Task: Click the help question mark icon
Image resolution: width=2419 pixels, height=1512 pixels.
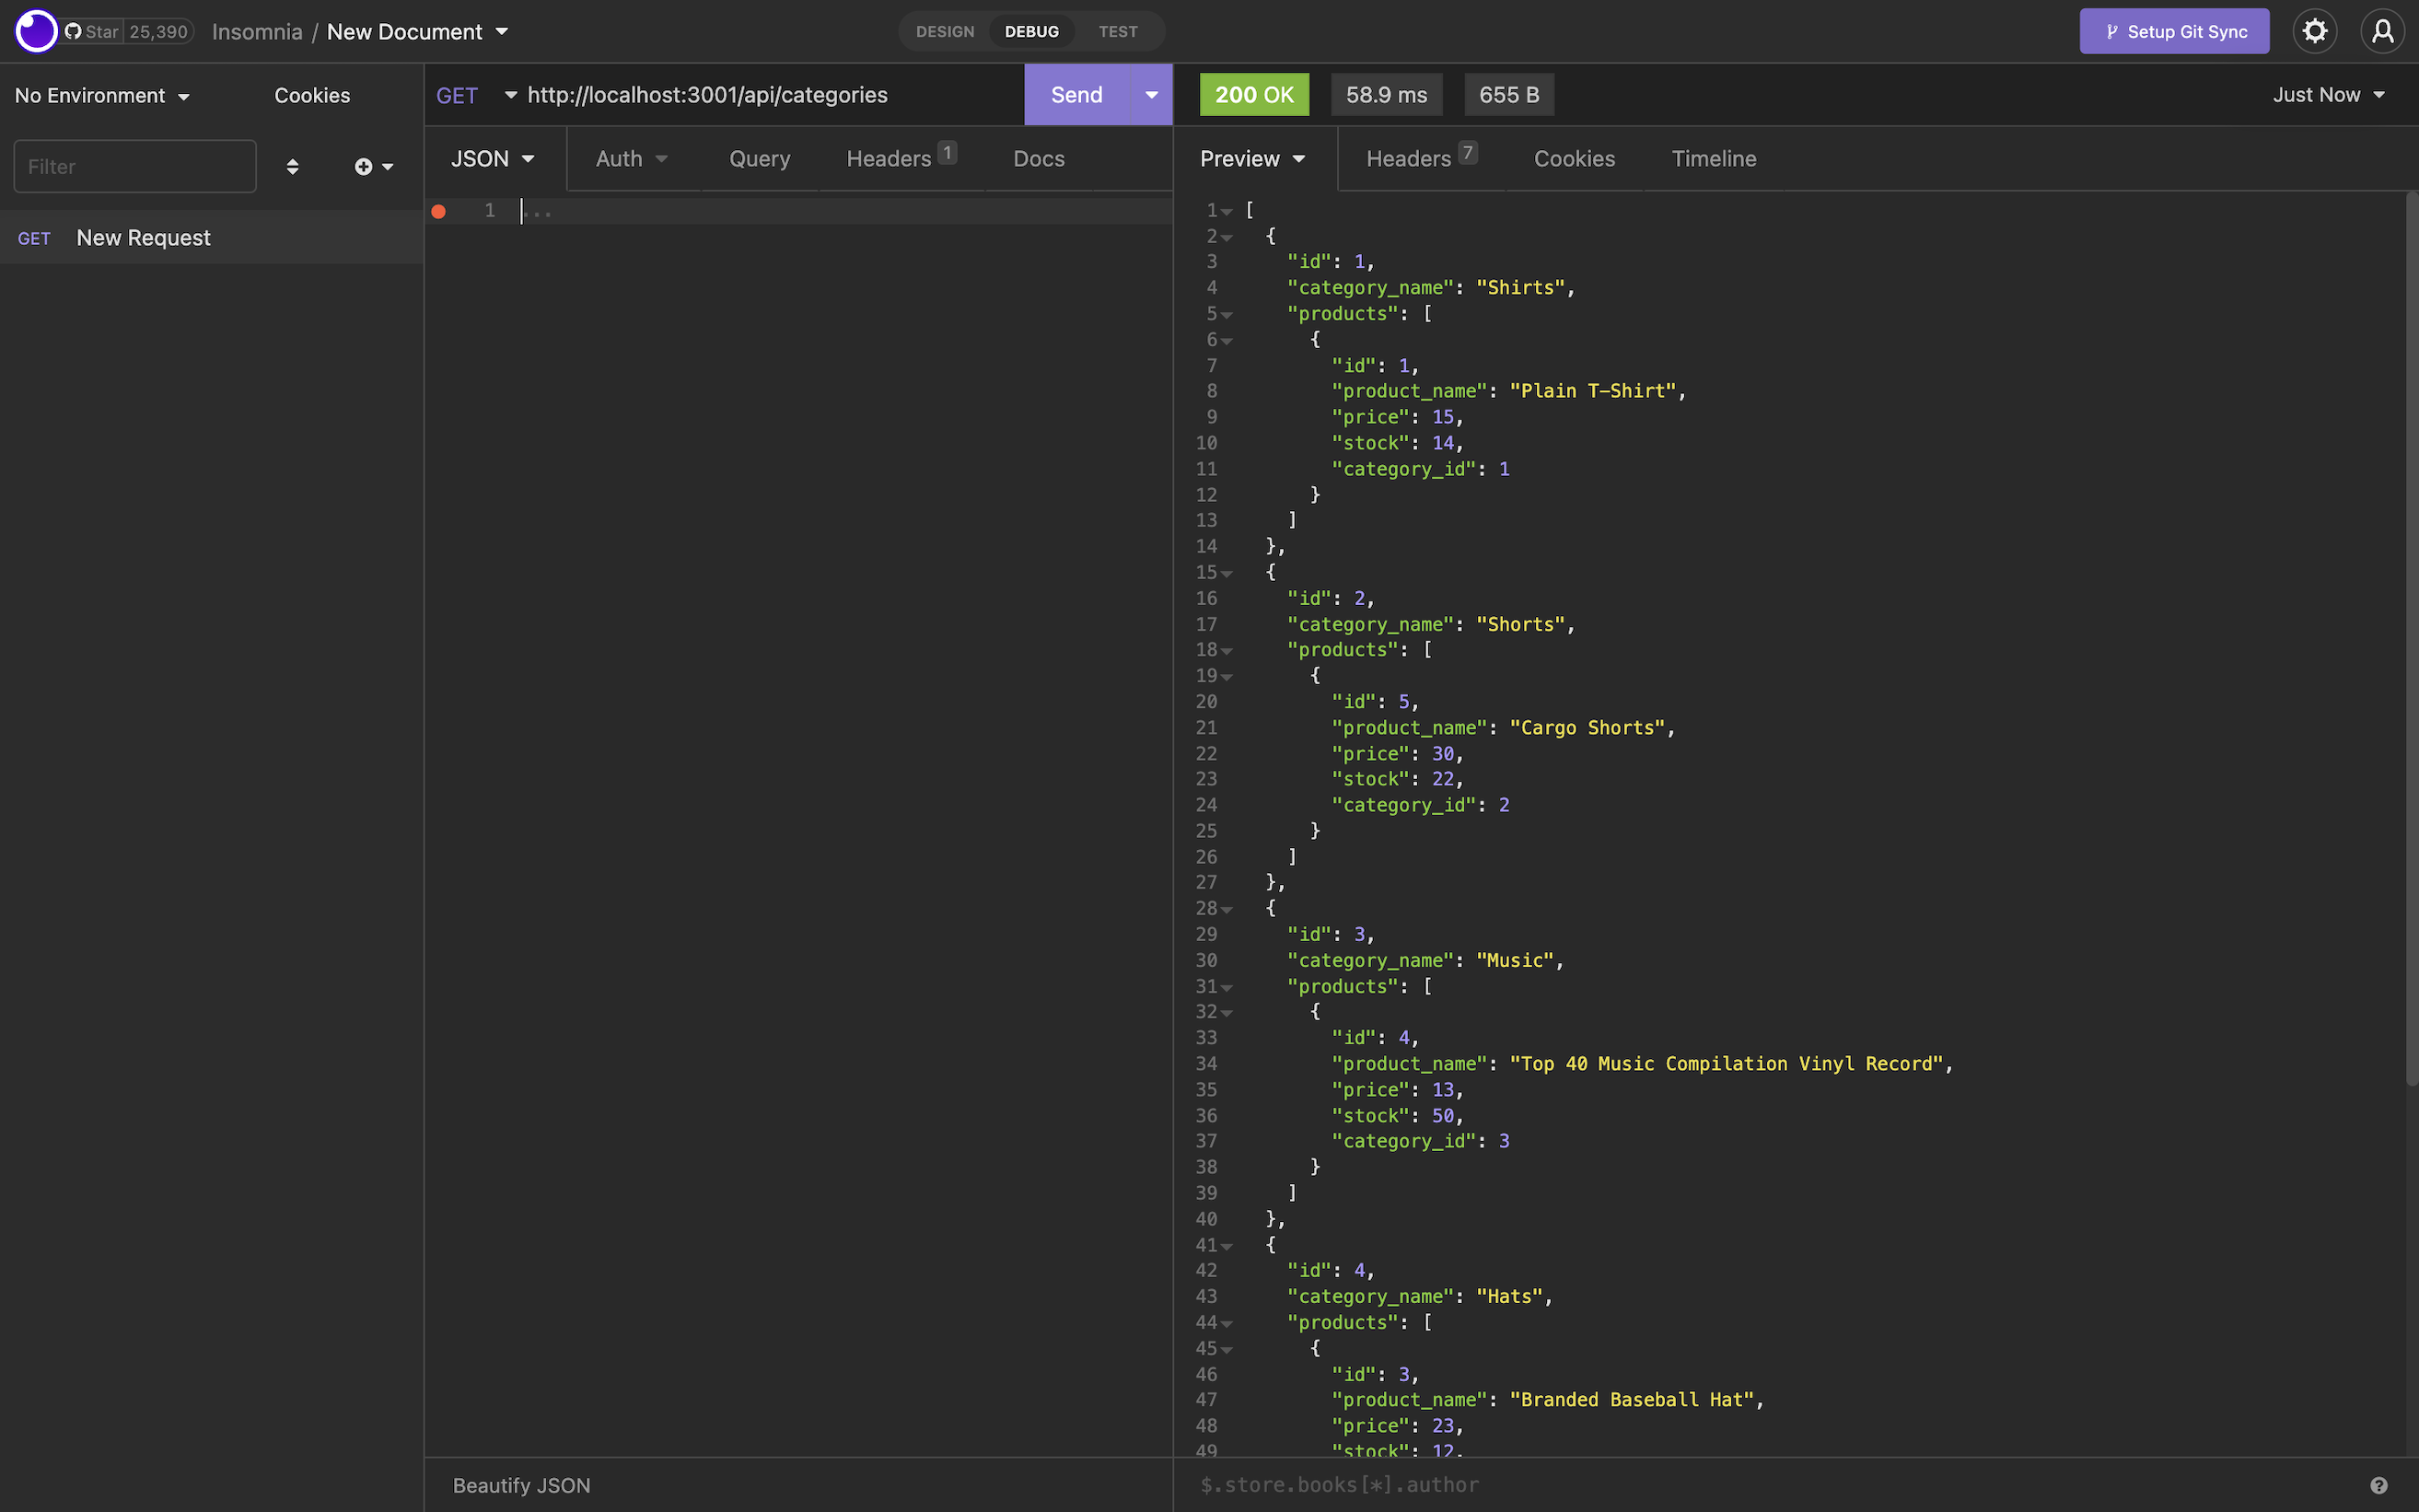Action: (2379, 1485)
